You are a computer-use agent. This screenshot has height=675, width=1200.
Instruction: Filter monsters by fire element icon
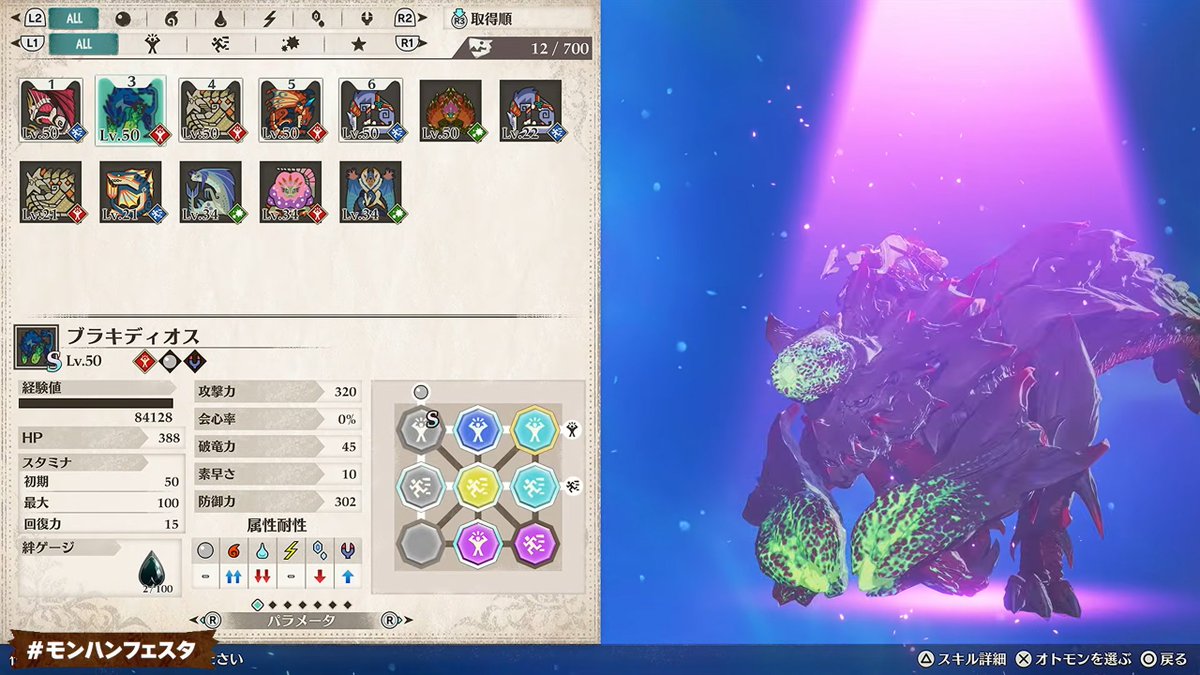point(173,19)
